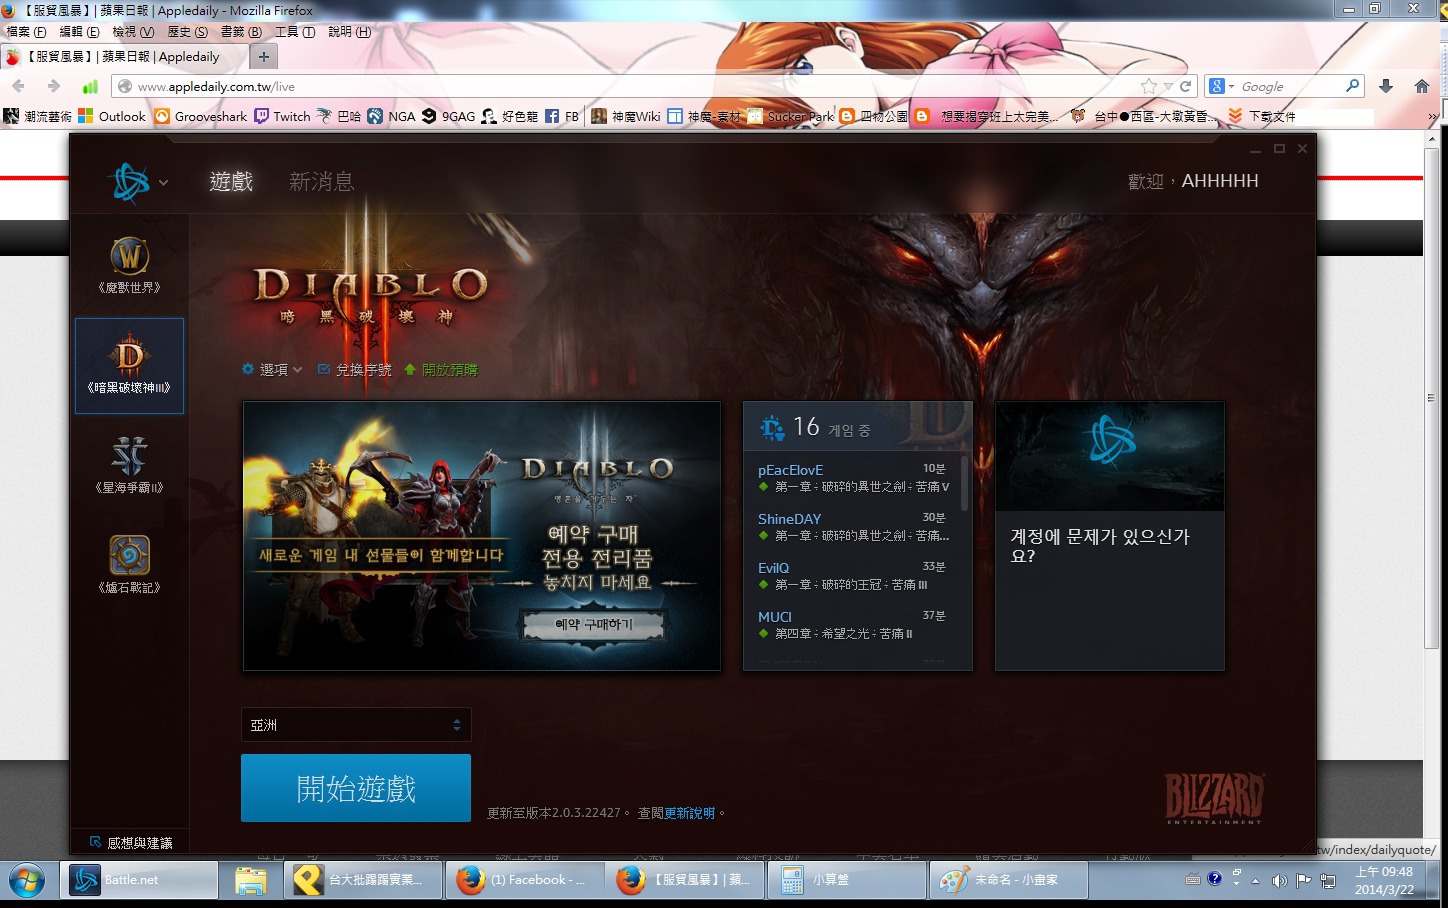Click Firefox forward arrow button
This screenshot has width=1448, height=908.
click(x=54, y=86)
